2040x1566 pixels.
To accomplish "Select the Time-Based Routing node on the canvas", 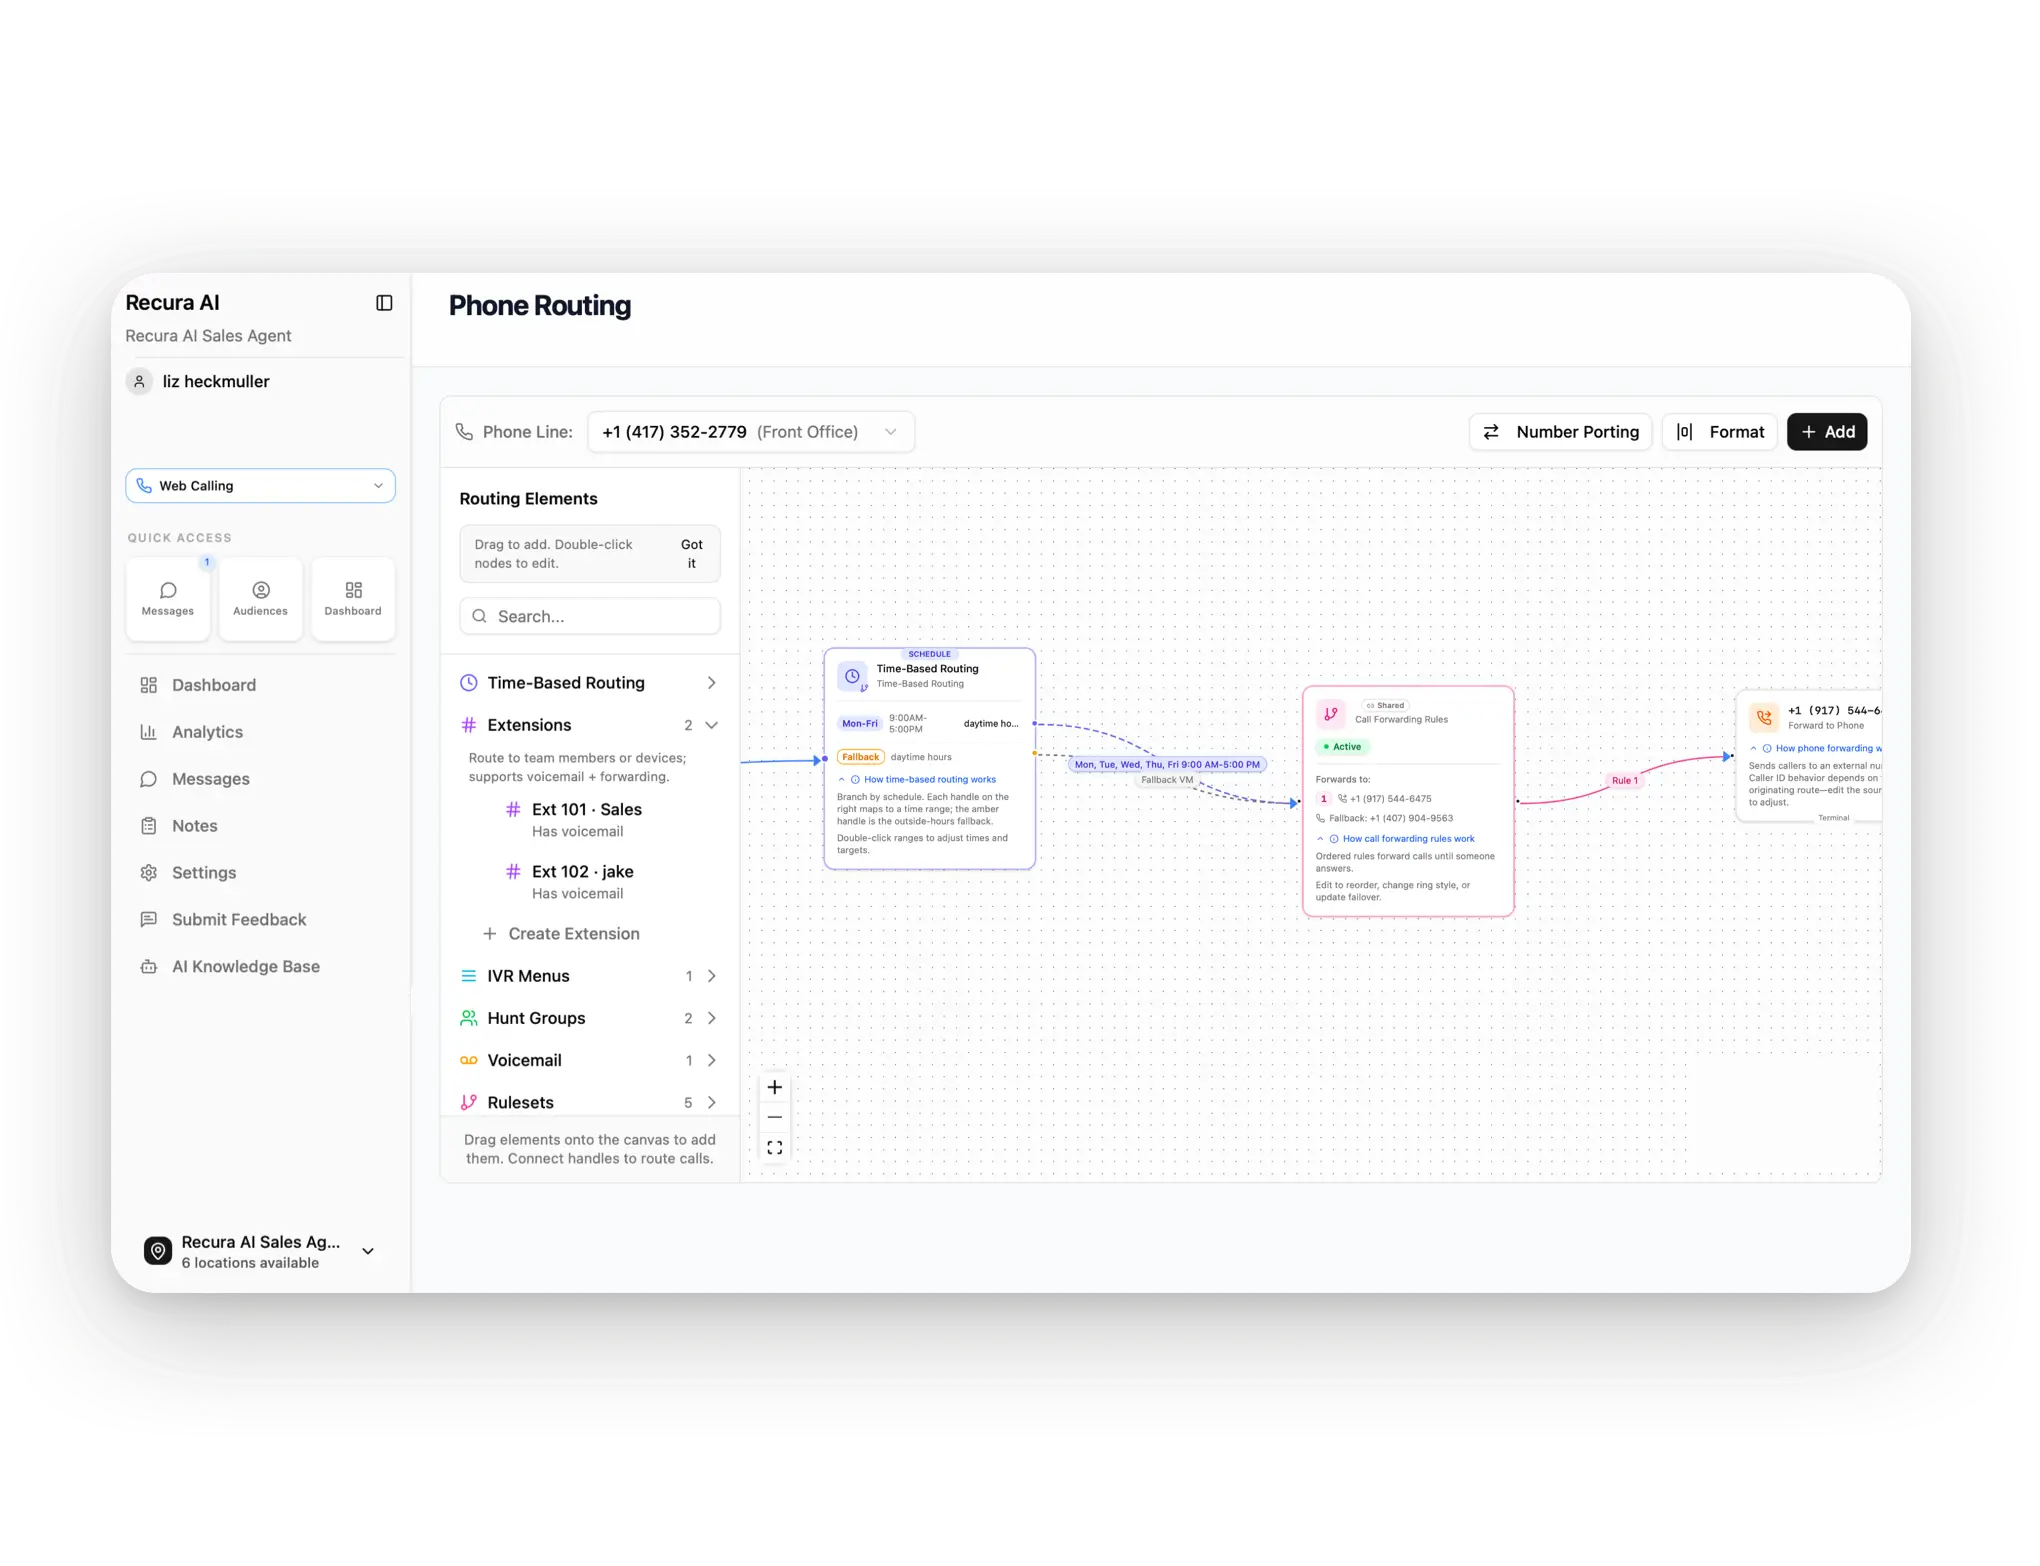I will [x=929, y=759].
